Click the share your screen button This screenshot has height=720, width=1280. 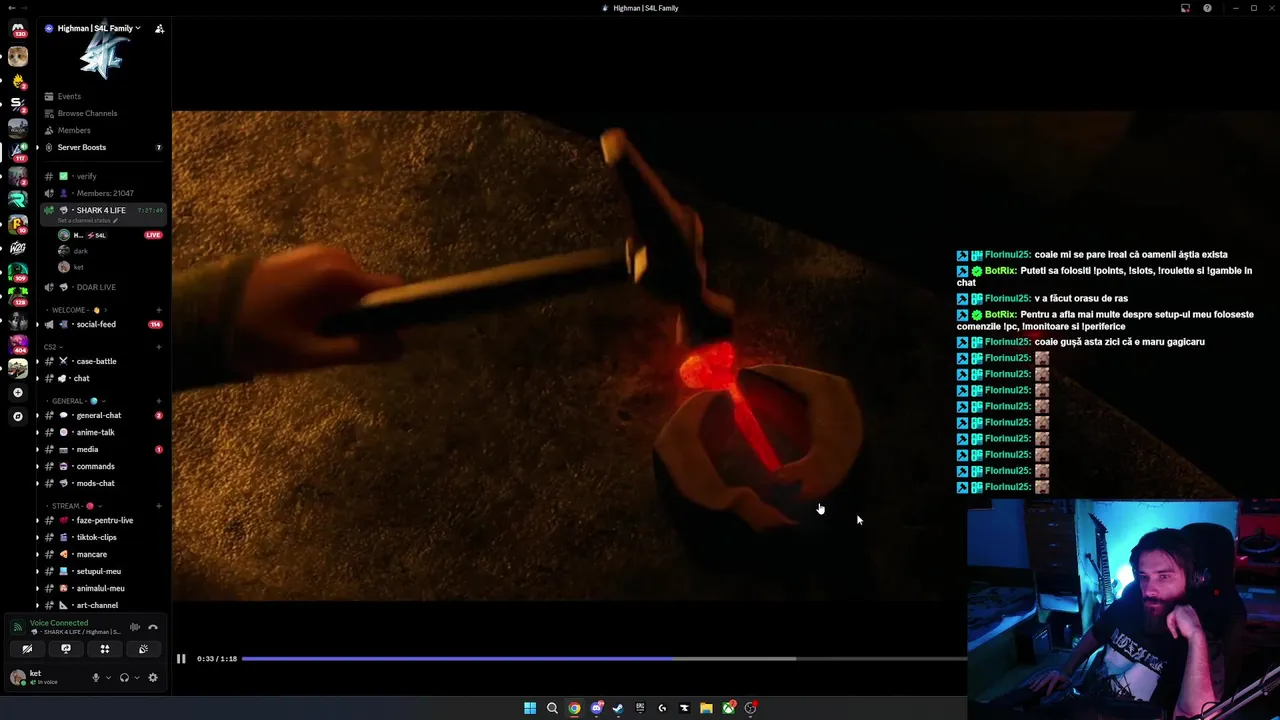66,649
